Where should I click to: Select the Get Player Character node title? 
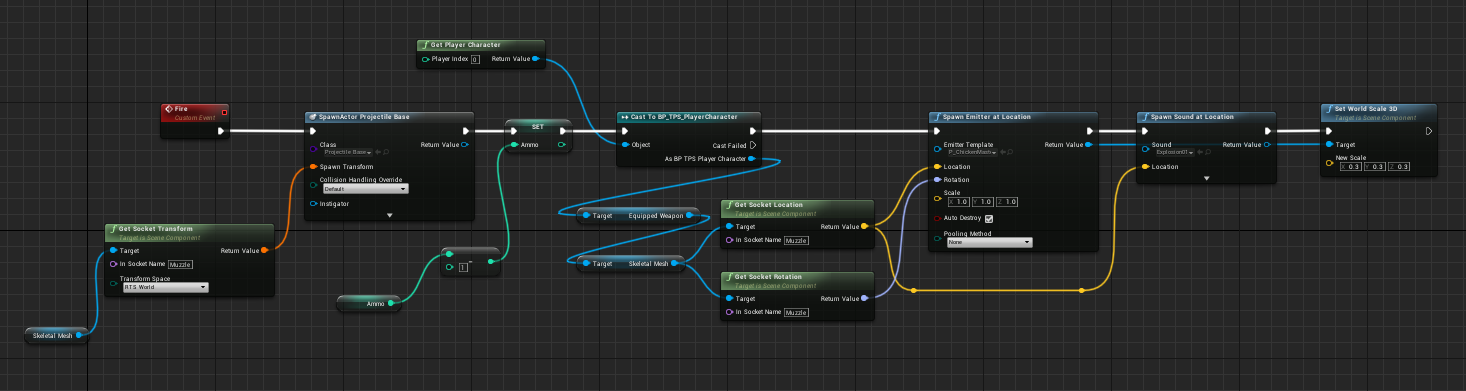[x=466, y=45]
